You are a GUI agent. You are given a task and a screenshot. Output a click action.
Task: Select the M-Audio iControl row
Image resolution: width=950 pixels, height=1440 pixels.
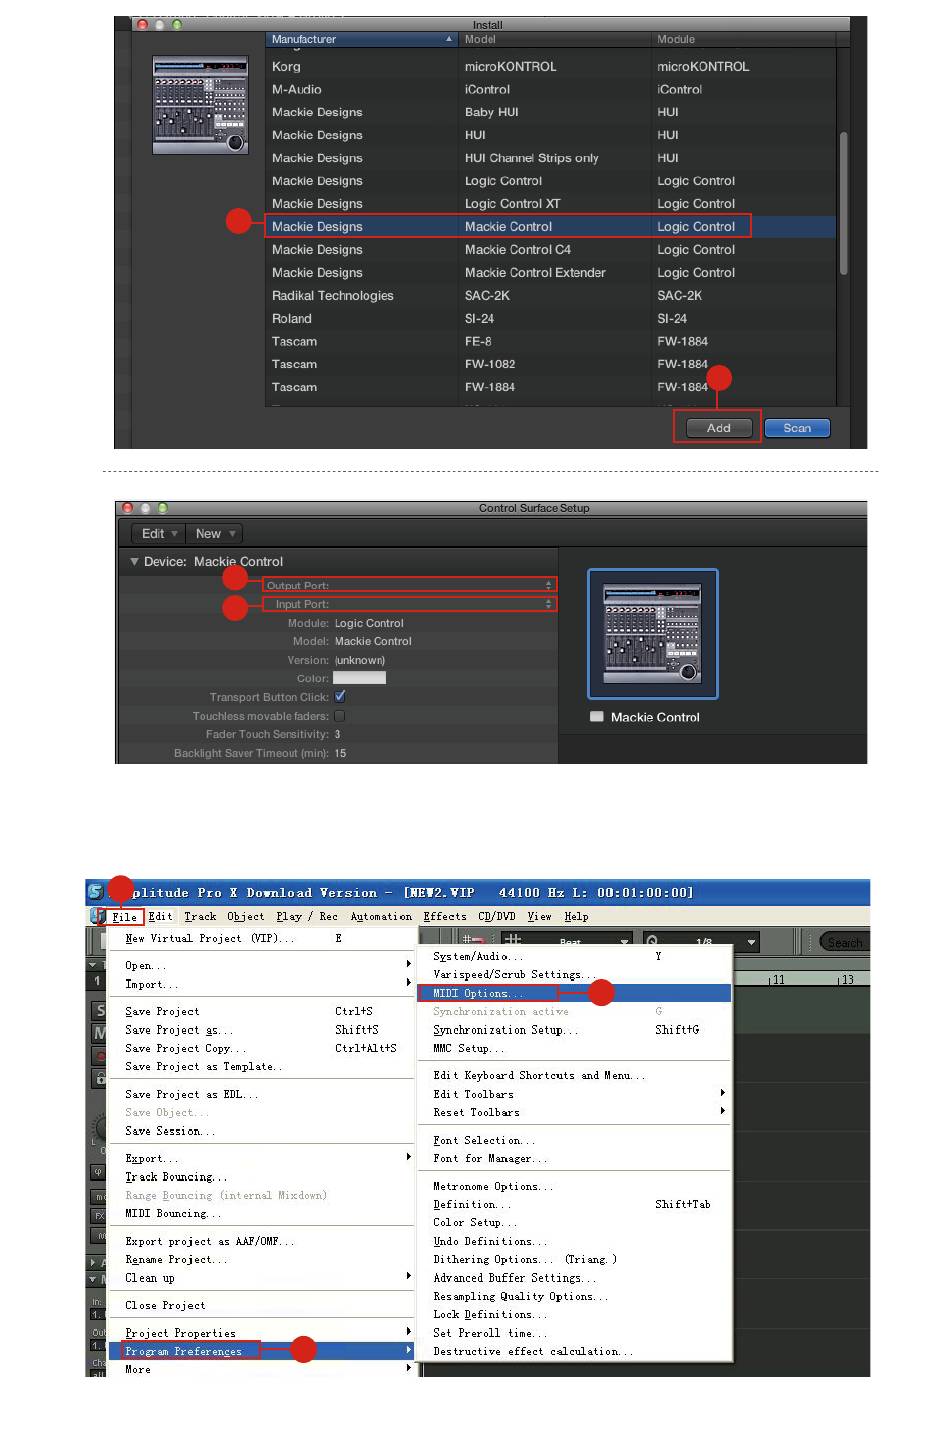pyautogui.click(x=550, y=89)
